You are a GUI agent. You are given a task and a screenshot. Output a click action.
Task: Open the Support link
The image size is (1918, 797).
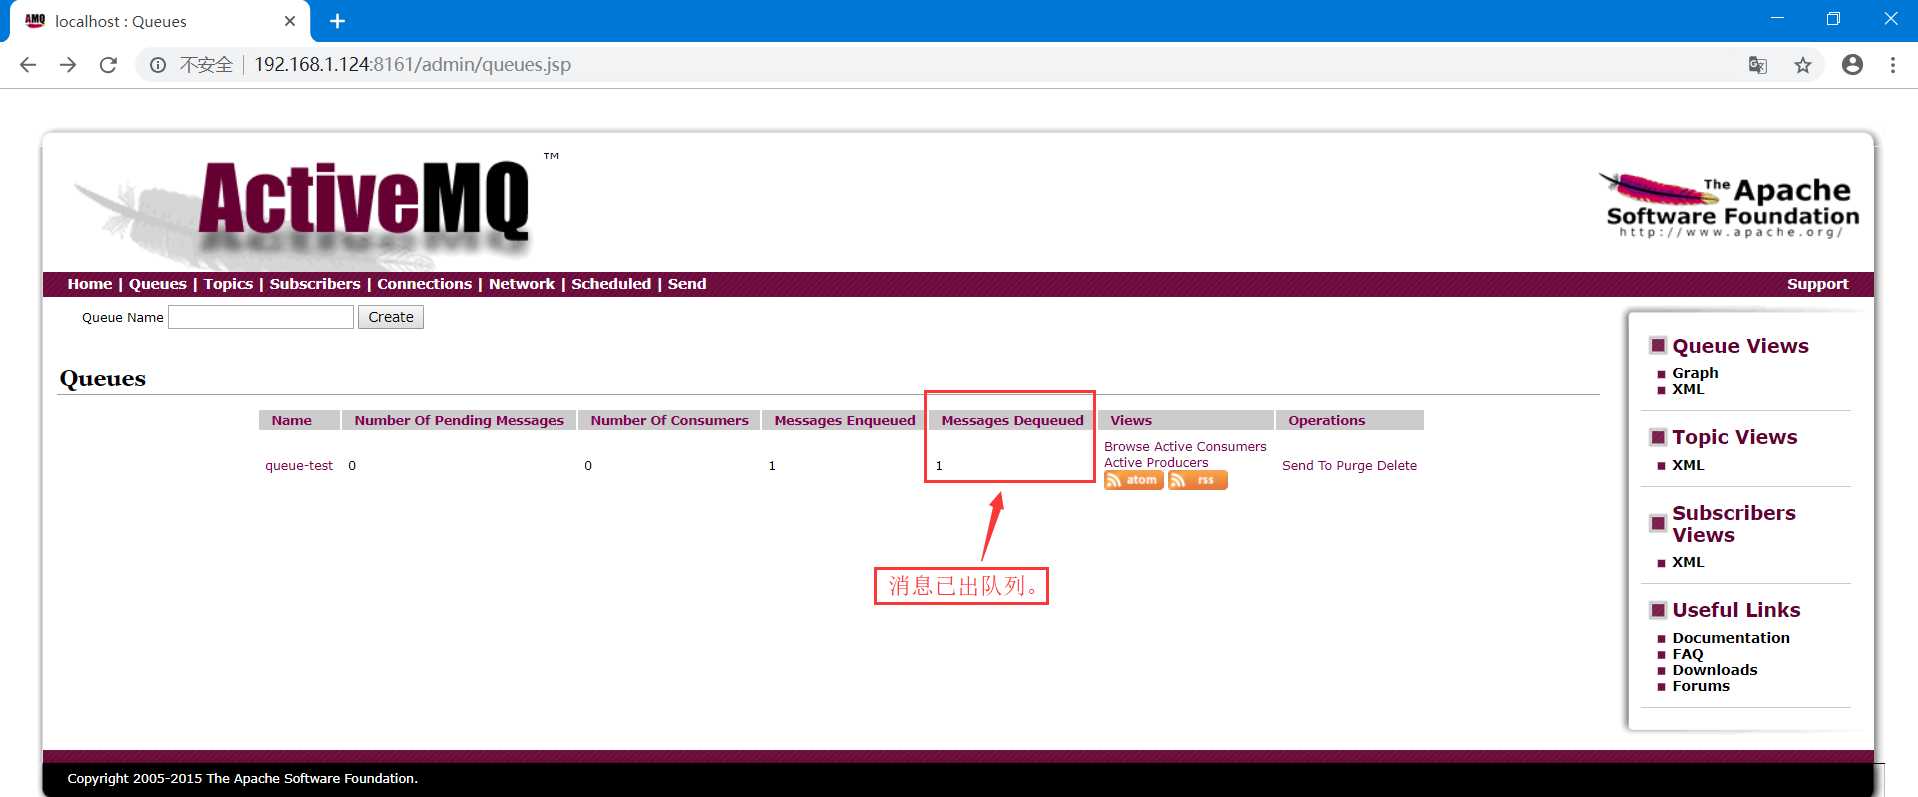[x=1817, y=284]
